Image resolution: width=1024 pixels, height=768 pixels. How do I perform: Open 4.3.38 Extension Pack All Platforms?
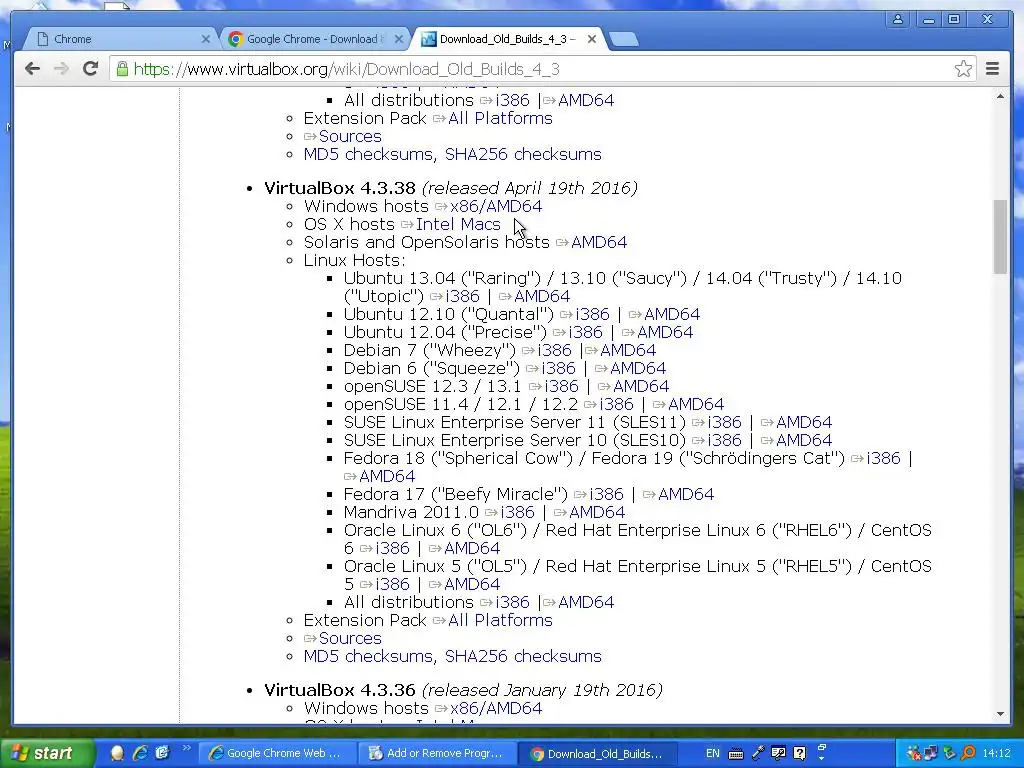pos(500,620)
